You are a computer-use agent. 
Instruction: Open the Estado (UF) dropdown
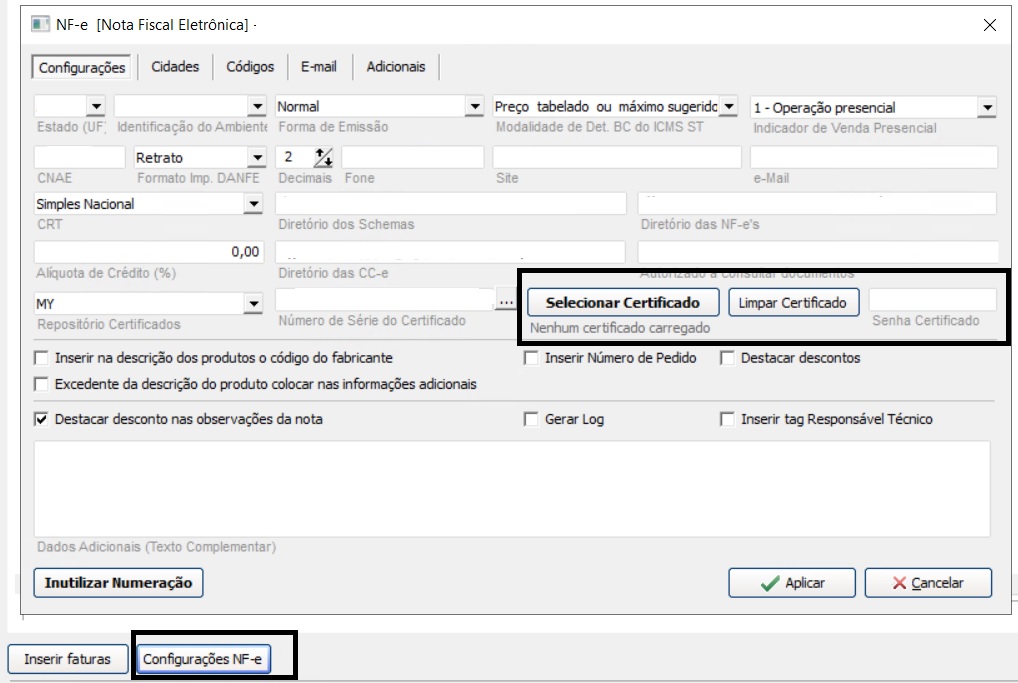pos(95,106)
